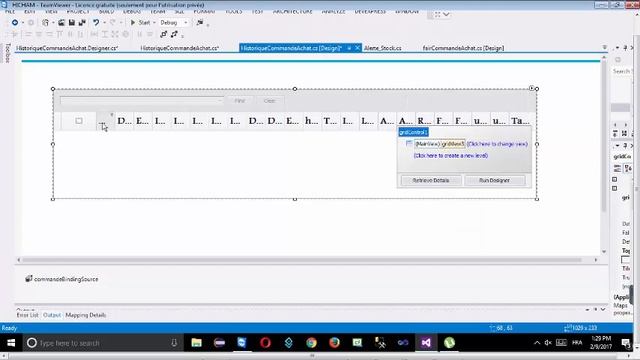The width and height of the screenshot is (640, 360).
Task: Click the Clear button in the grid panel
Action: point(269,101)
